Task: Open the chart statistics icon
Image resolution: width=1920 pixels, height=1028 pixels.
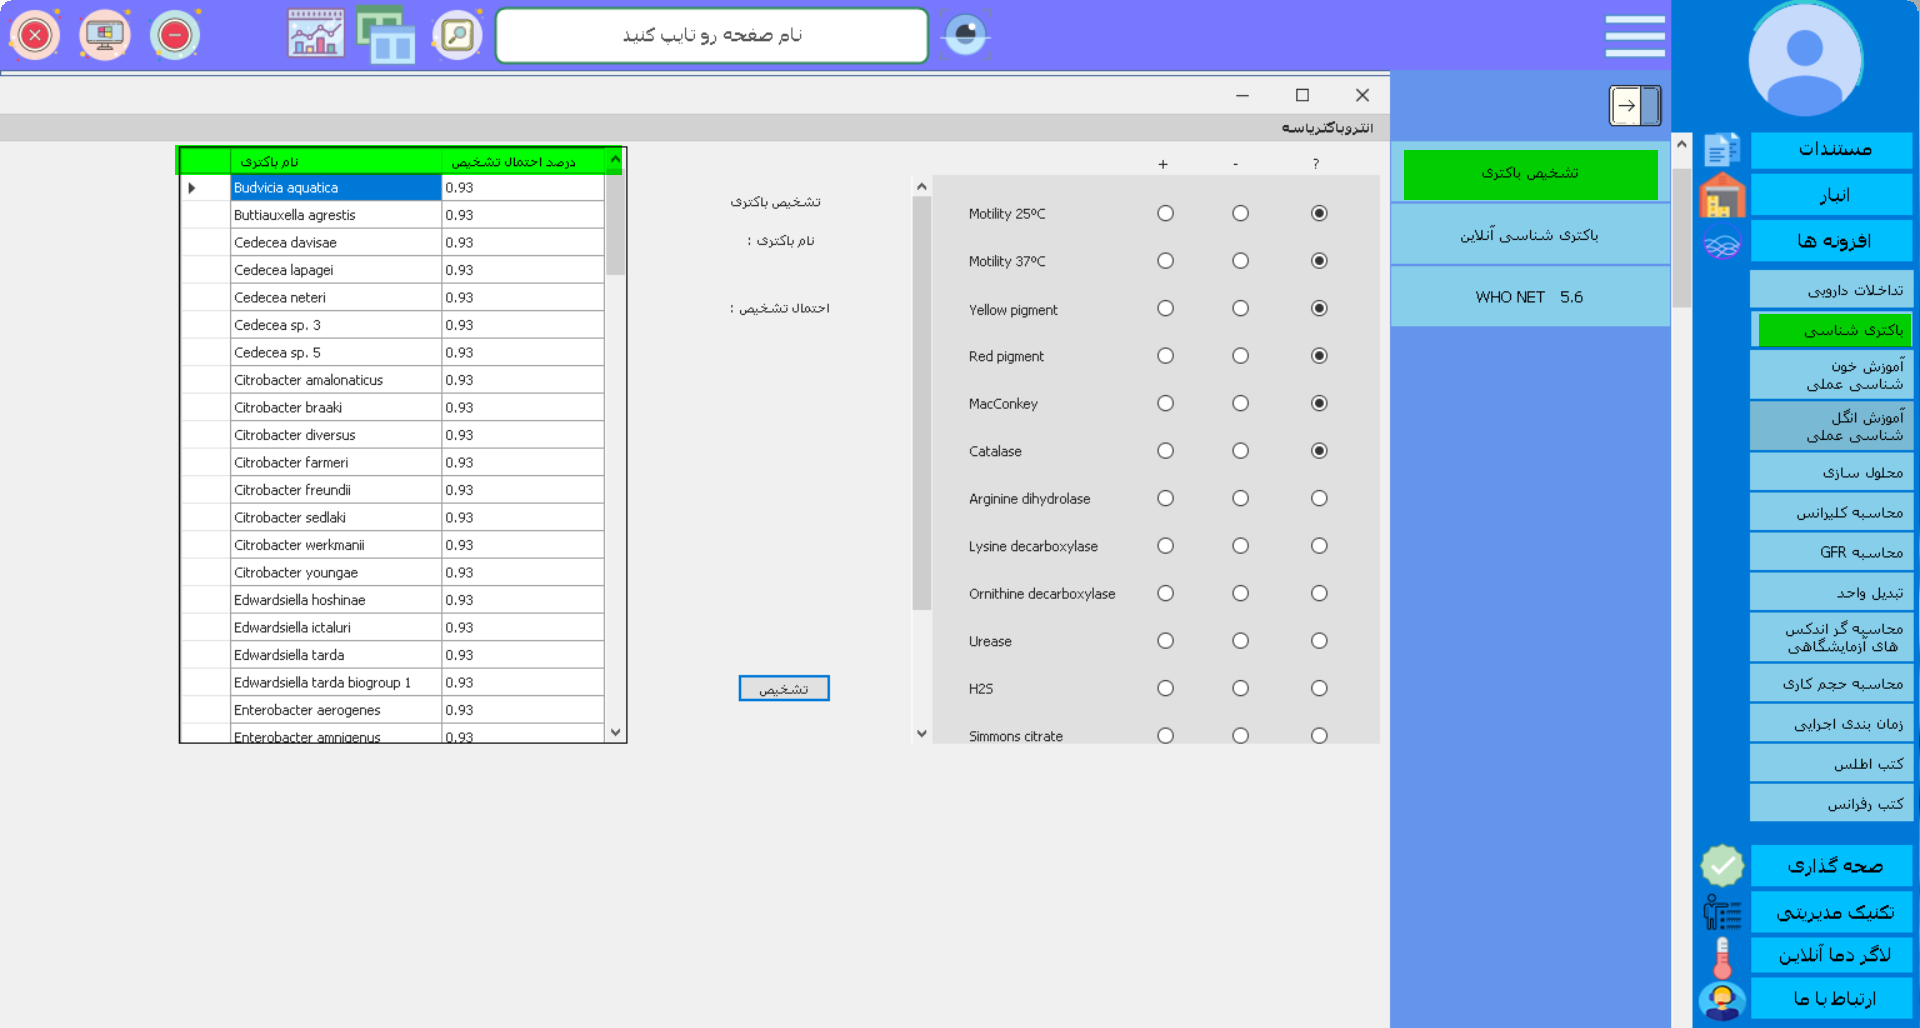Action: (315, 35)
